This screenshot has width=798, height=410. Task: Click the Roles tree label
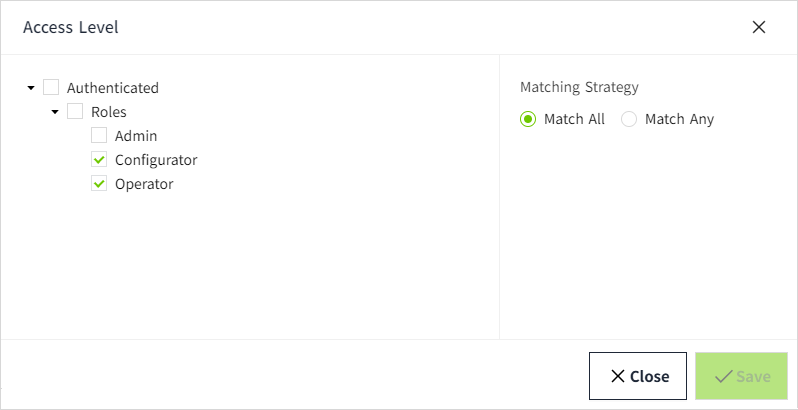tap(109, 112)
